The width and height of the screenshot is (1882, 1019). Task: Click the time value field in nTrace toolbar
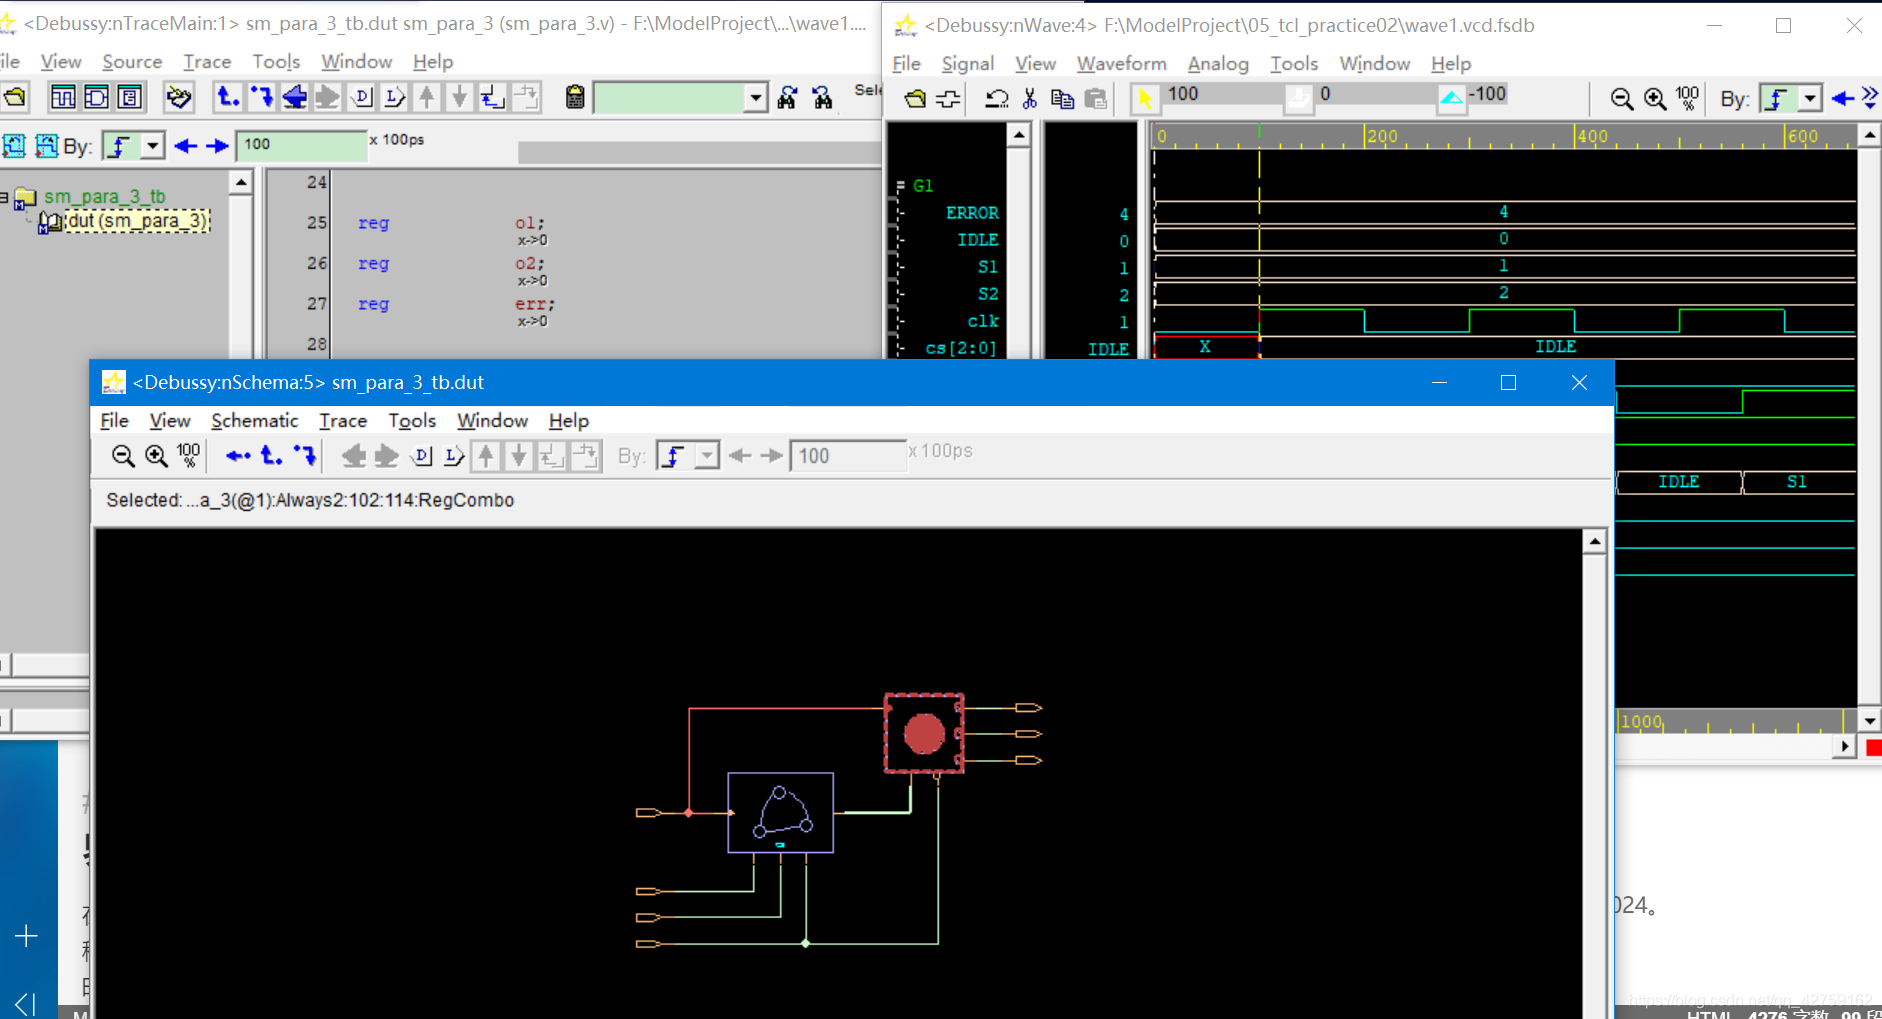coord(300,145)
